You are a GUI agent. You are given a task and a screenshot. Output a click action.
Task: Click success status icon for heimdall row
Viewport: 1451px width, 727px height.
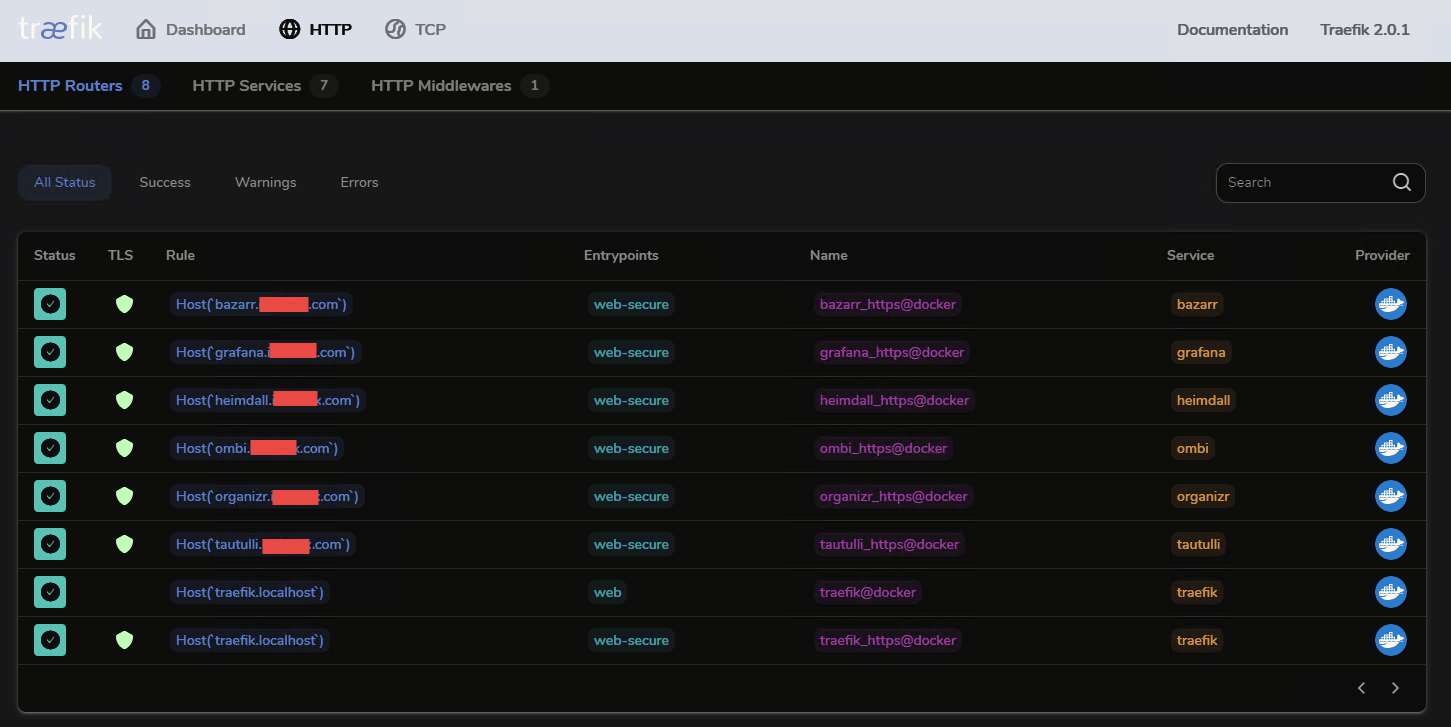tap(50, 400)
